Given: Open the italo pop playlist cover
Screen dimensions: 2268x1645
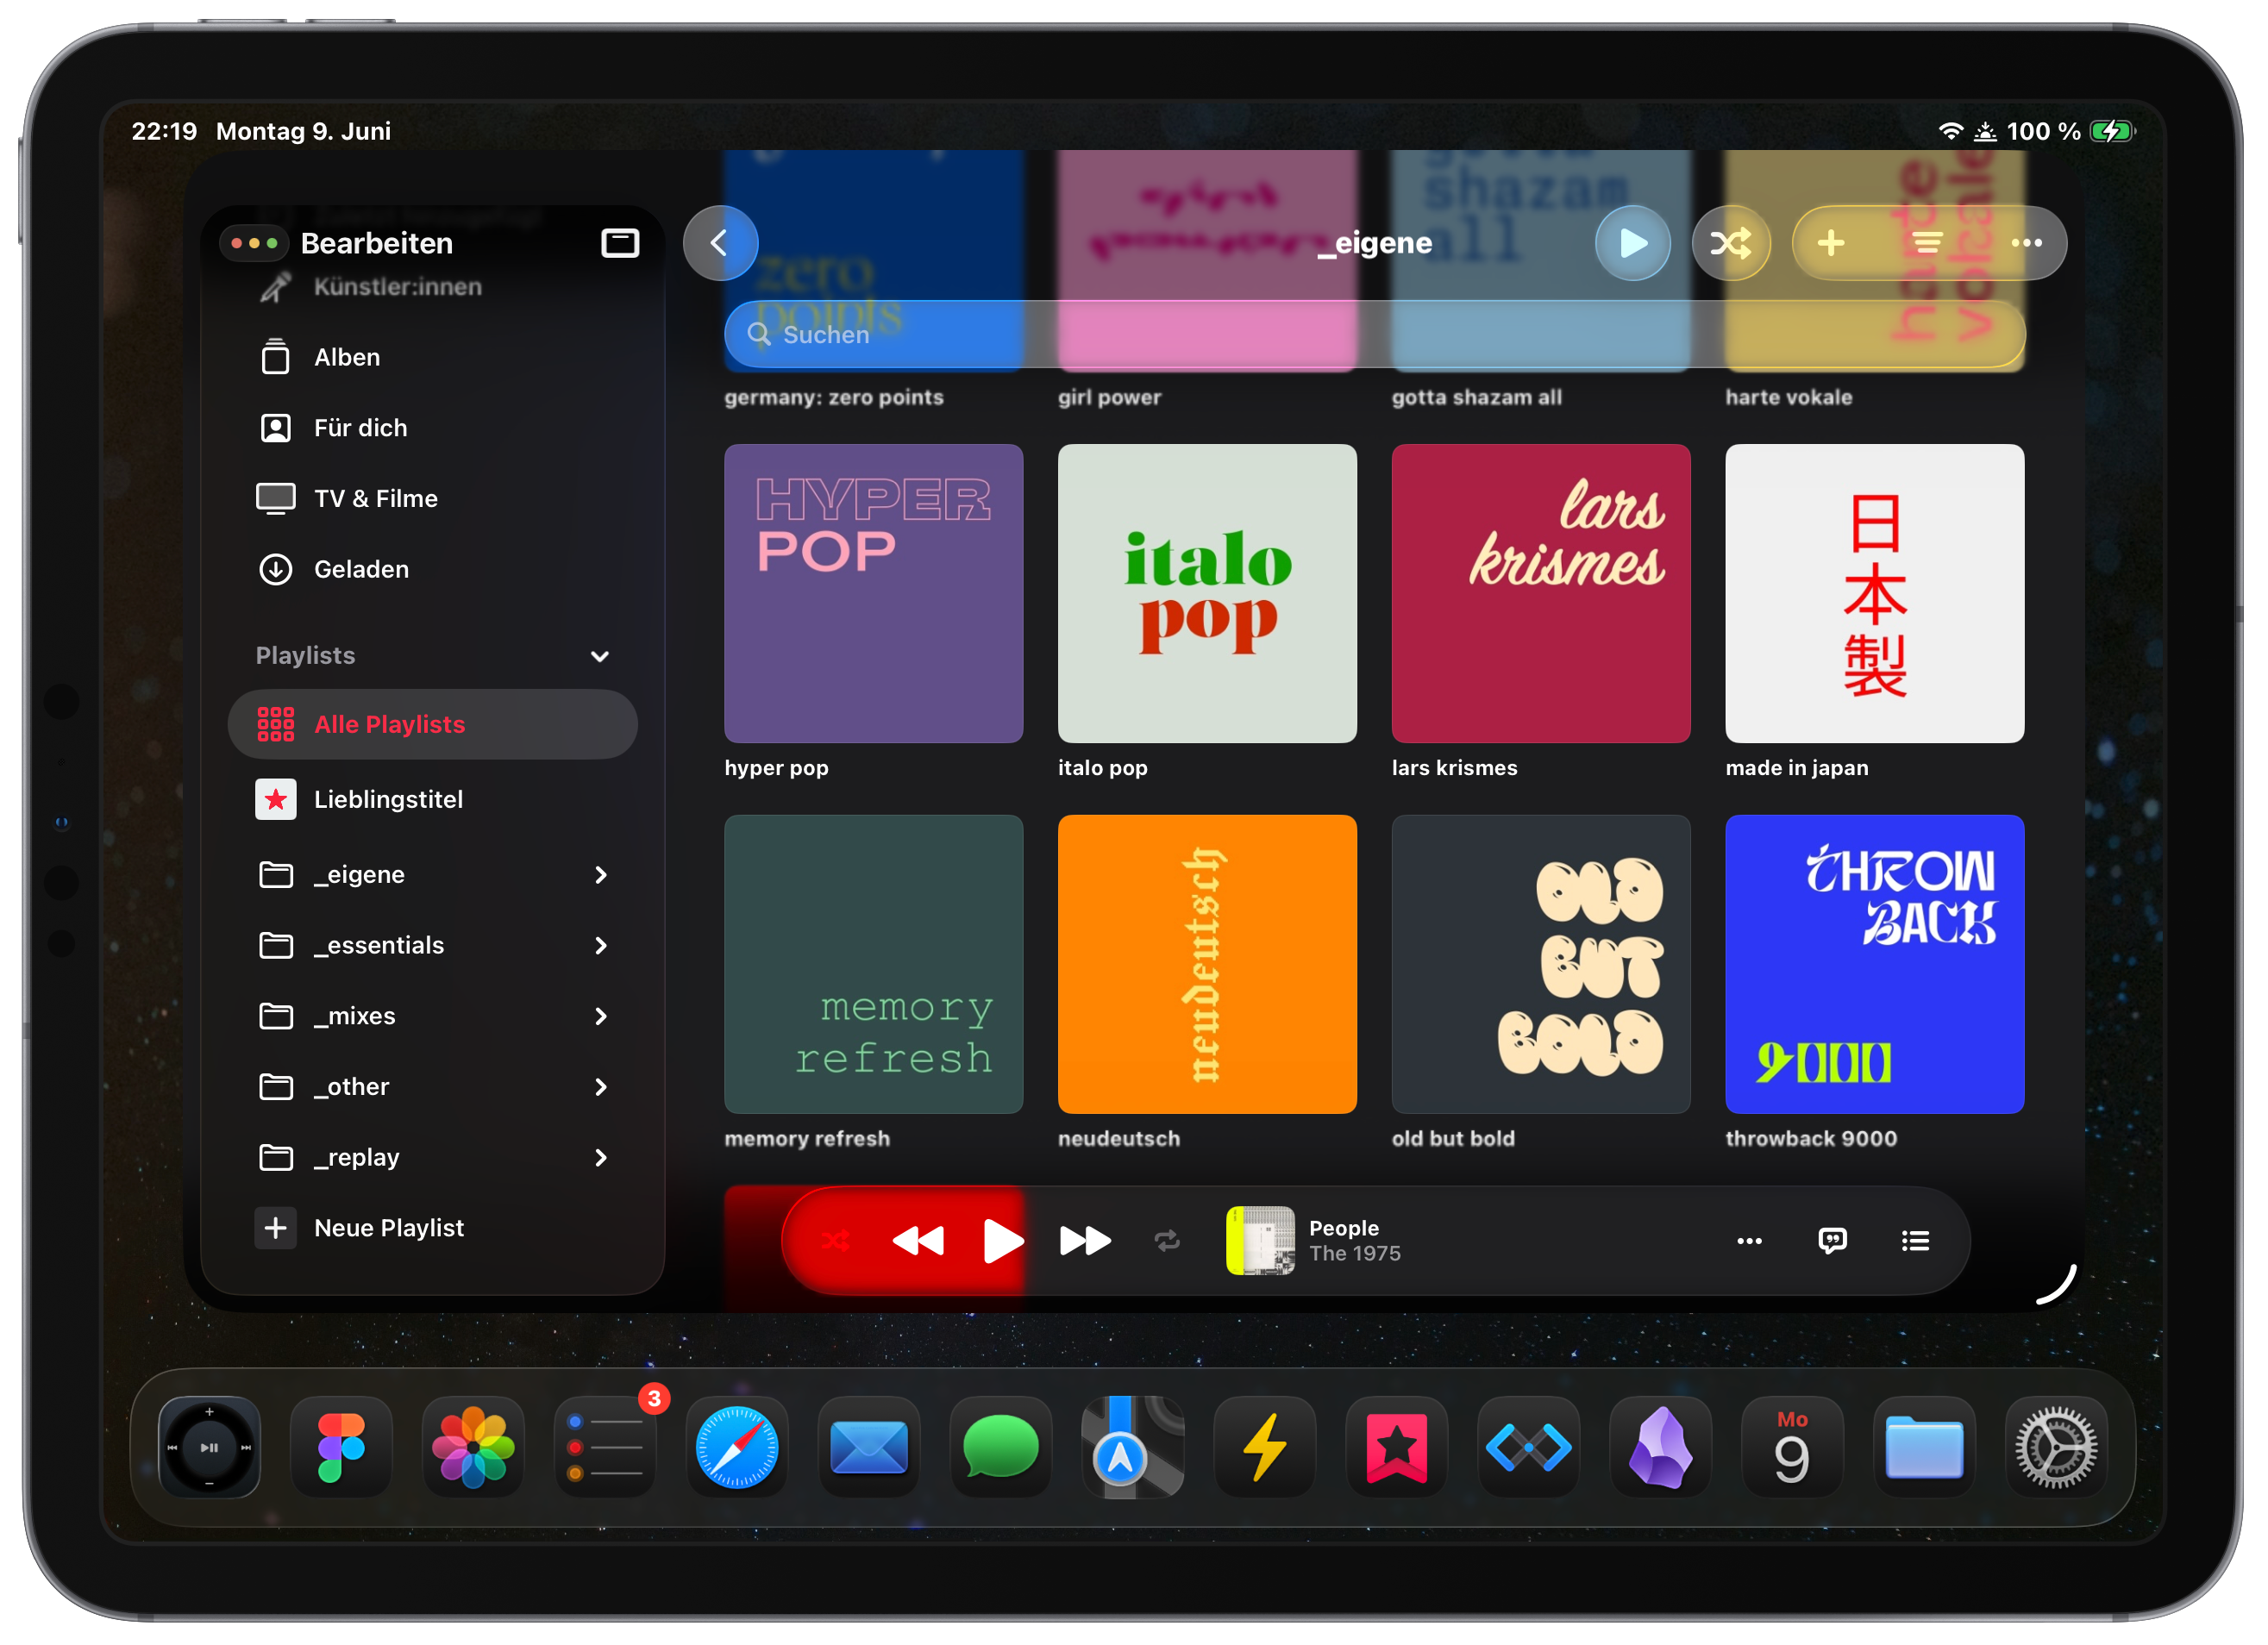Looking at the screenshot, I should (x=1207, y=594).
